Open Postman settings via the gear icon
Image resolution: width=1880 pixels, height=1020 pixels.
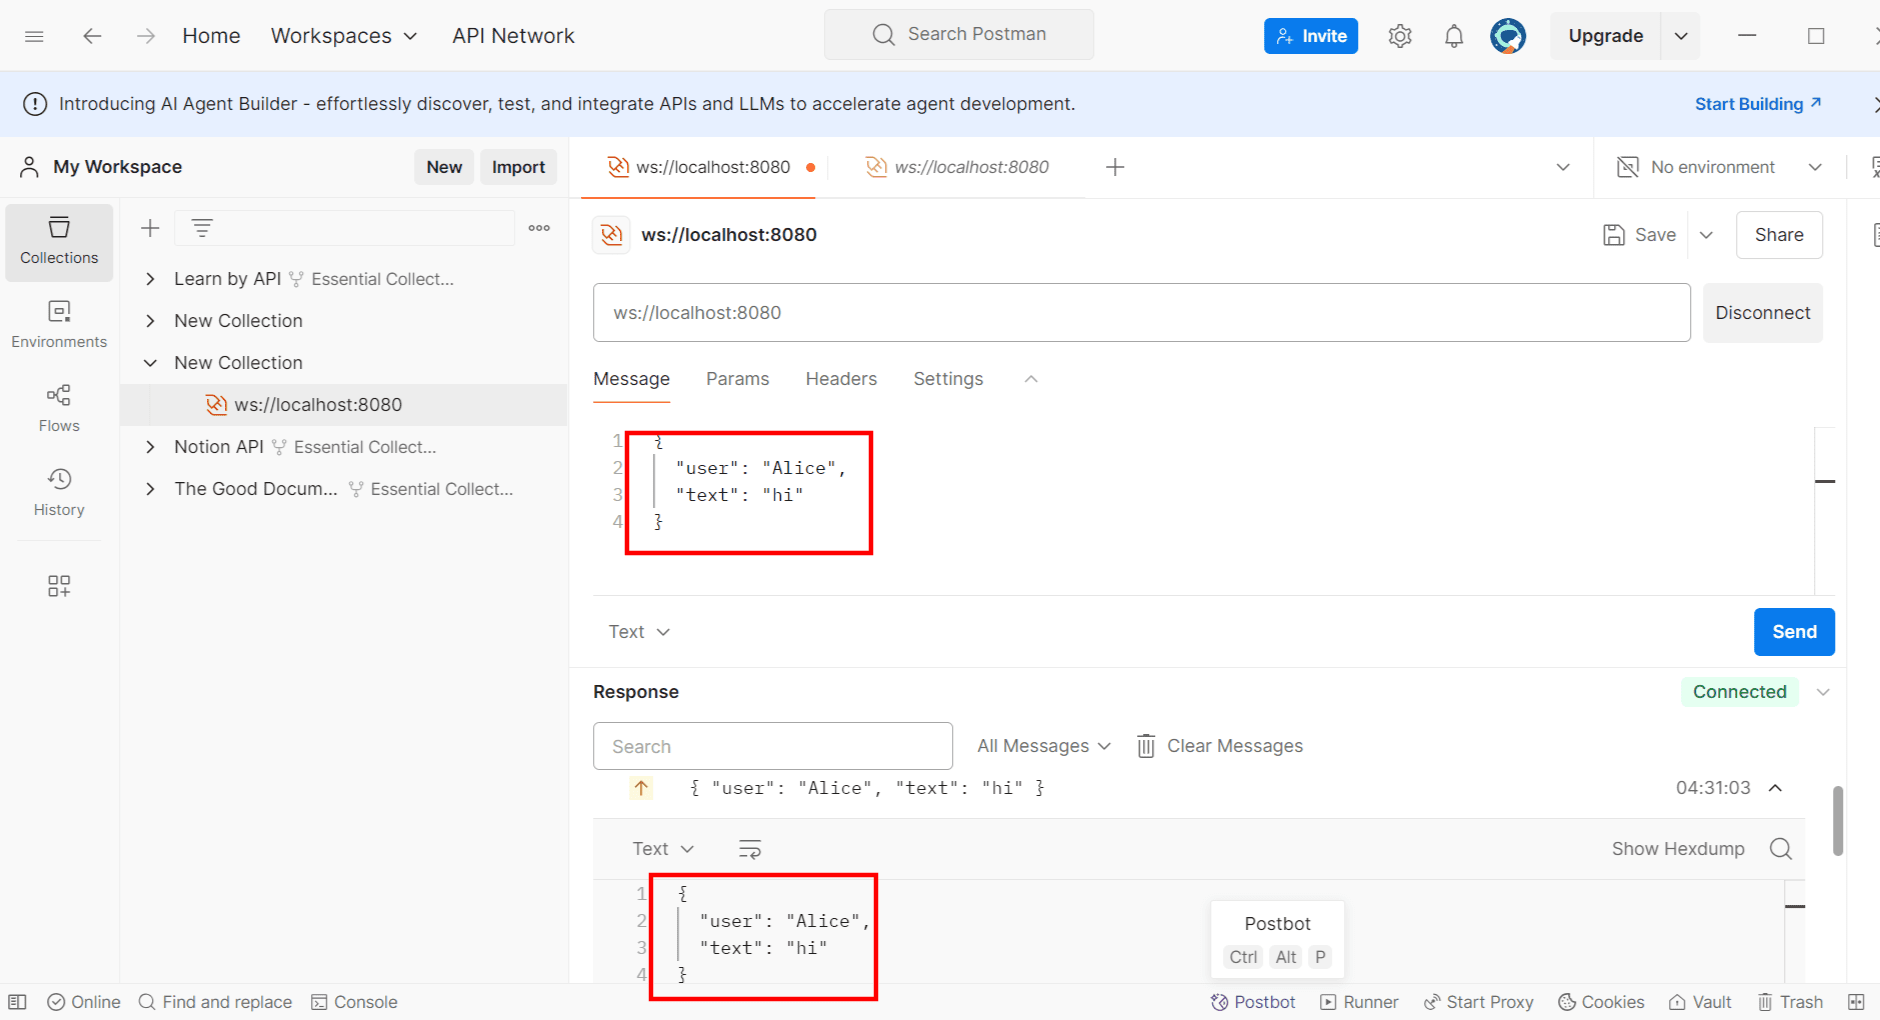point(1400,35)
